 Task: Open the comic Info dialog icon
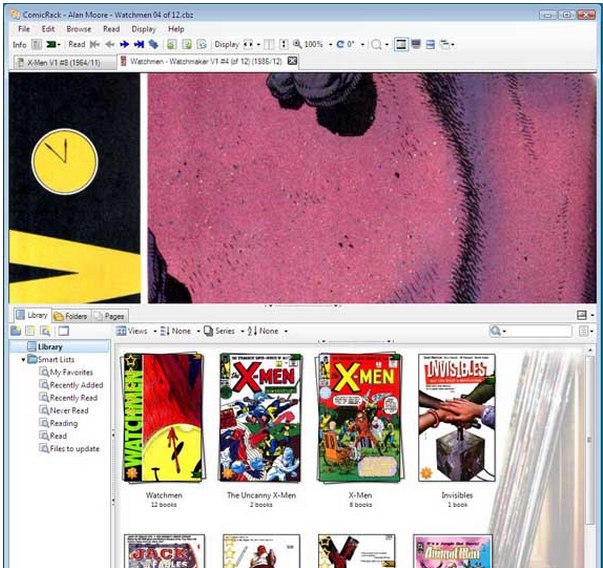click(x=37, y=45)
